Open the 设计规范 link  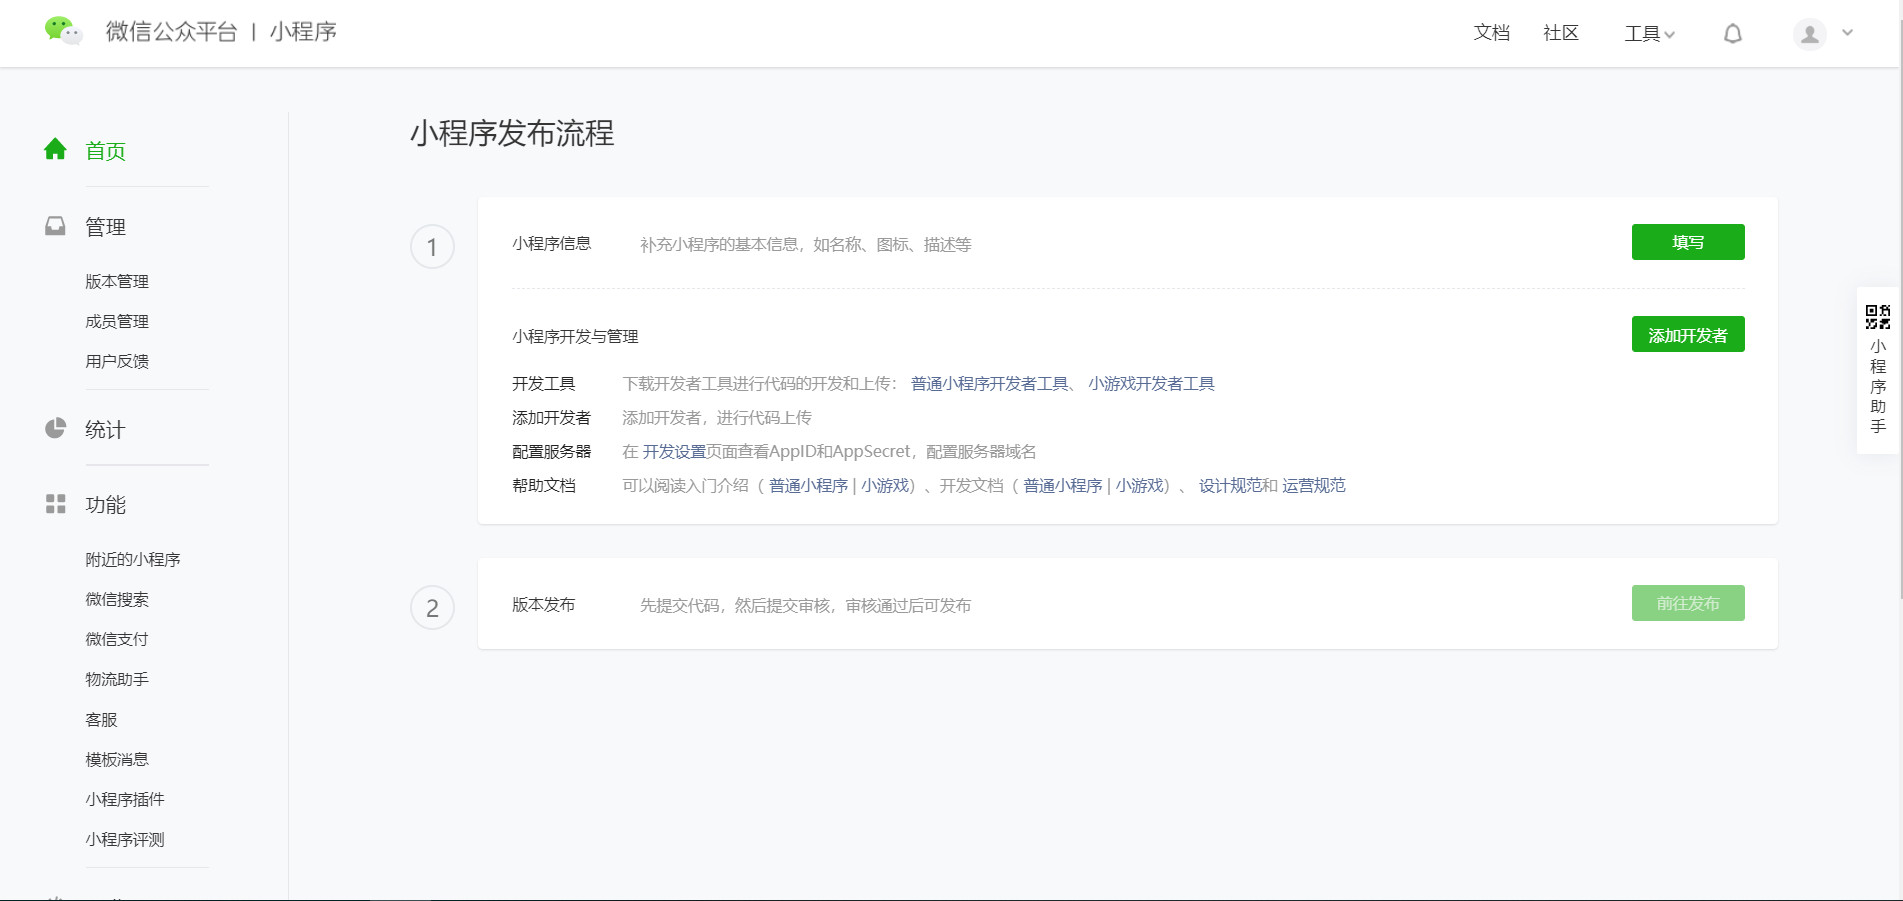(x=1230, y=486)
